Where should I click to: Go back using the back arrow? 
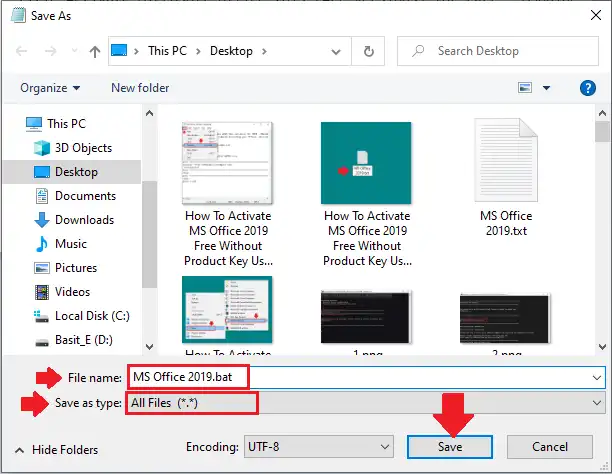pyautogui.click(x=21, y=51)
